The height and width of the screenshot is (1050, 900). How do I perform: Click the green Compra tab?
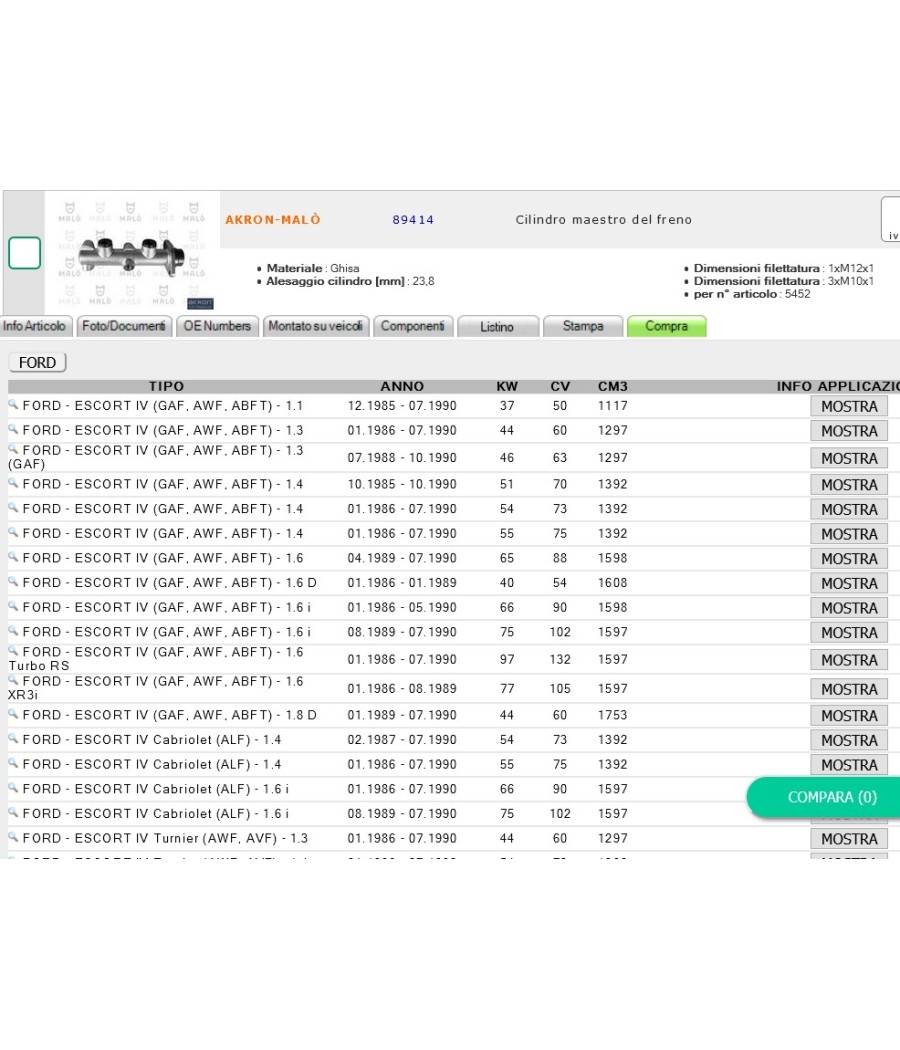coord(666,326)
